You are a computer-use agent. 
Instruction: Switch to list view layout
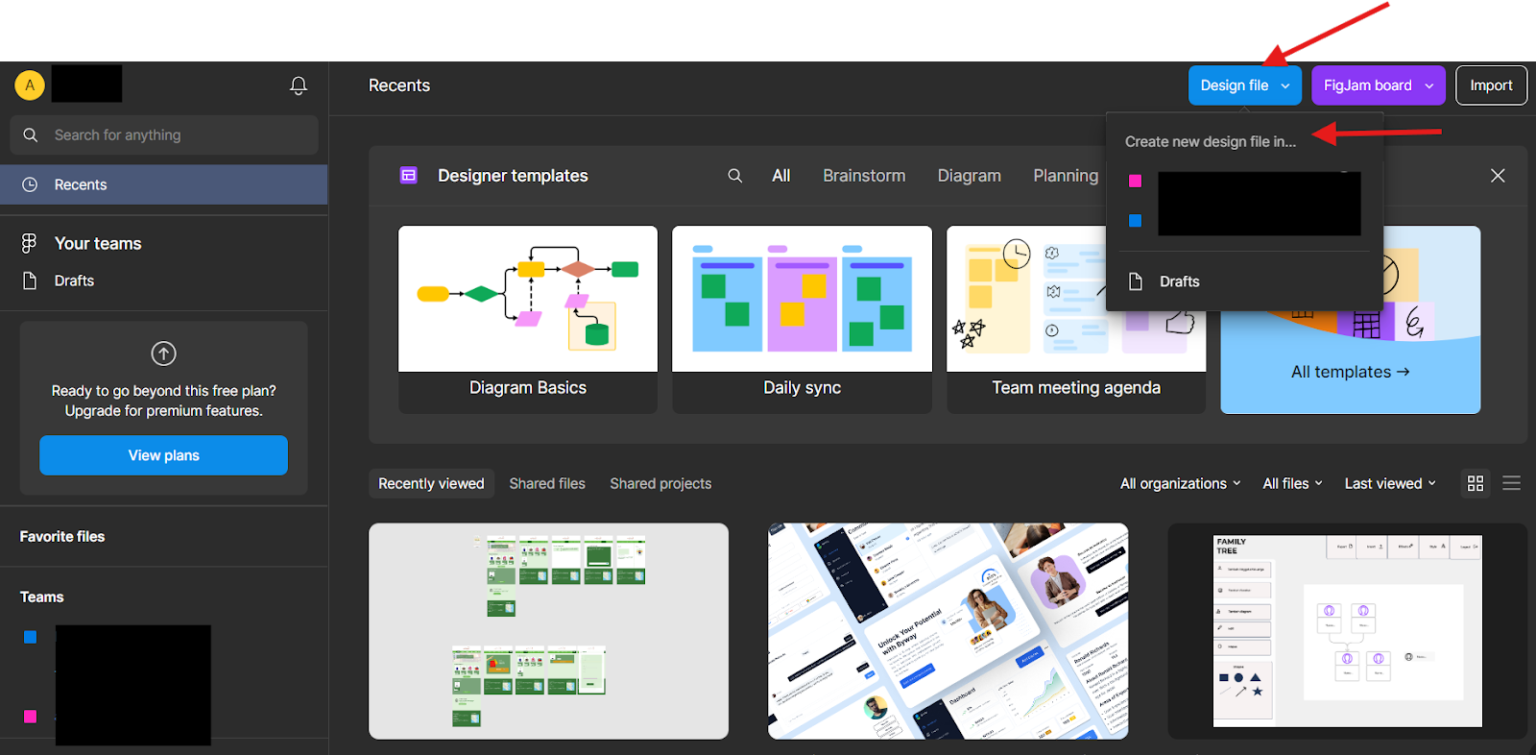(x=1512, y=483)
